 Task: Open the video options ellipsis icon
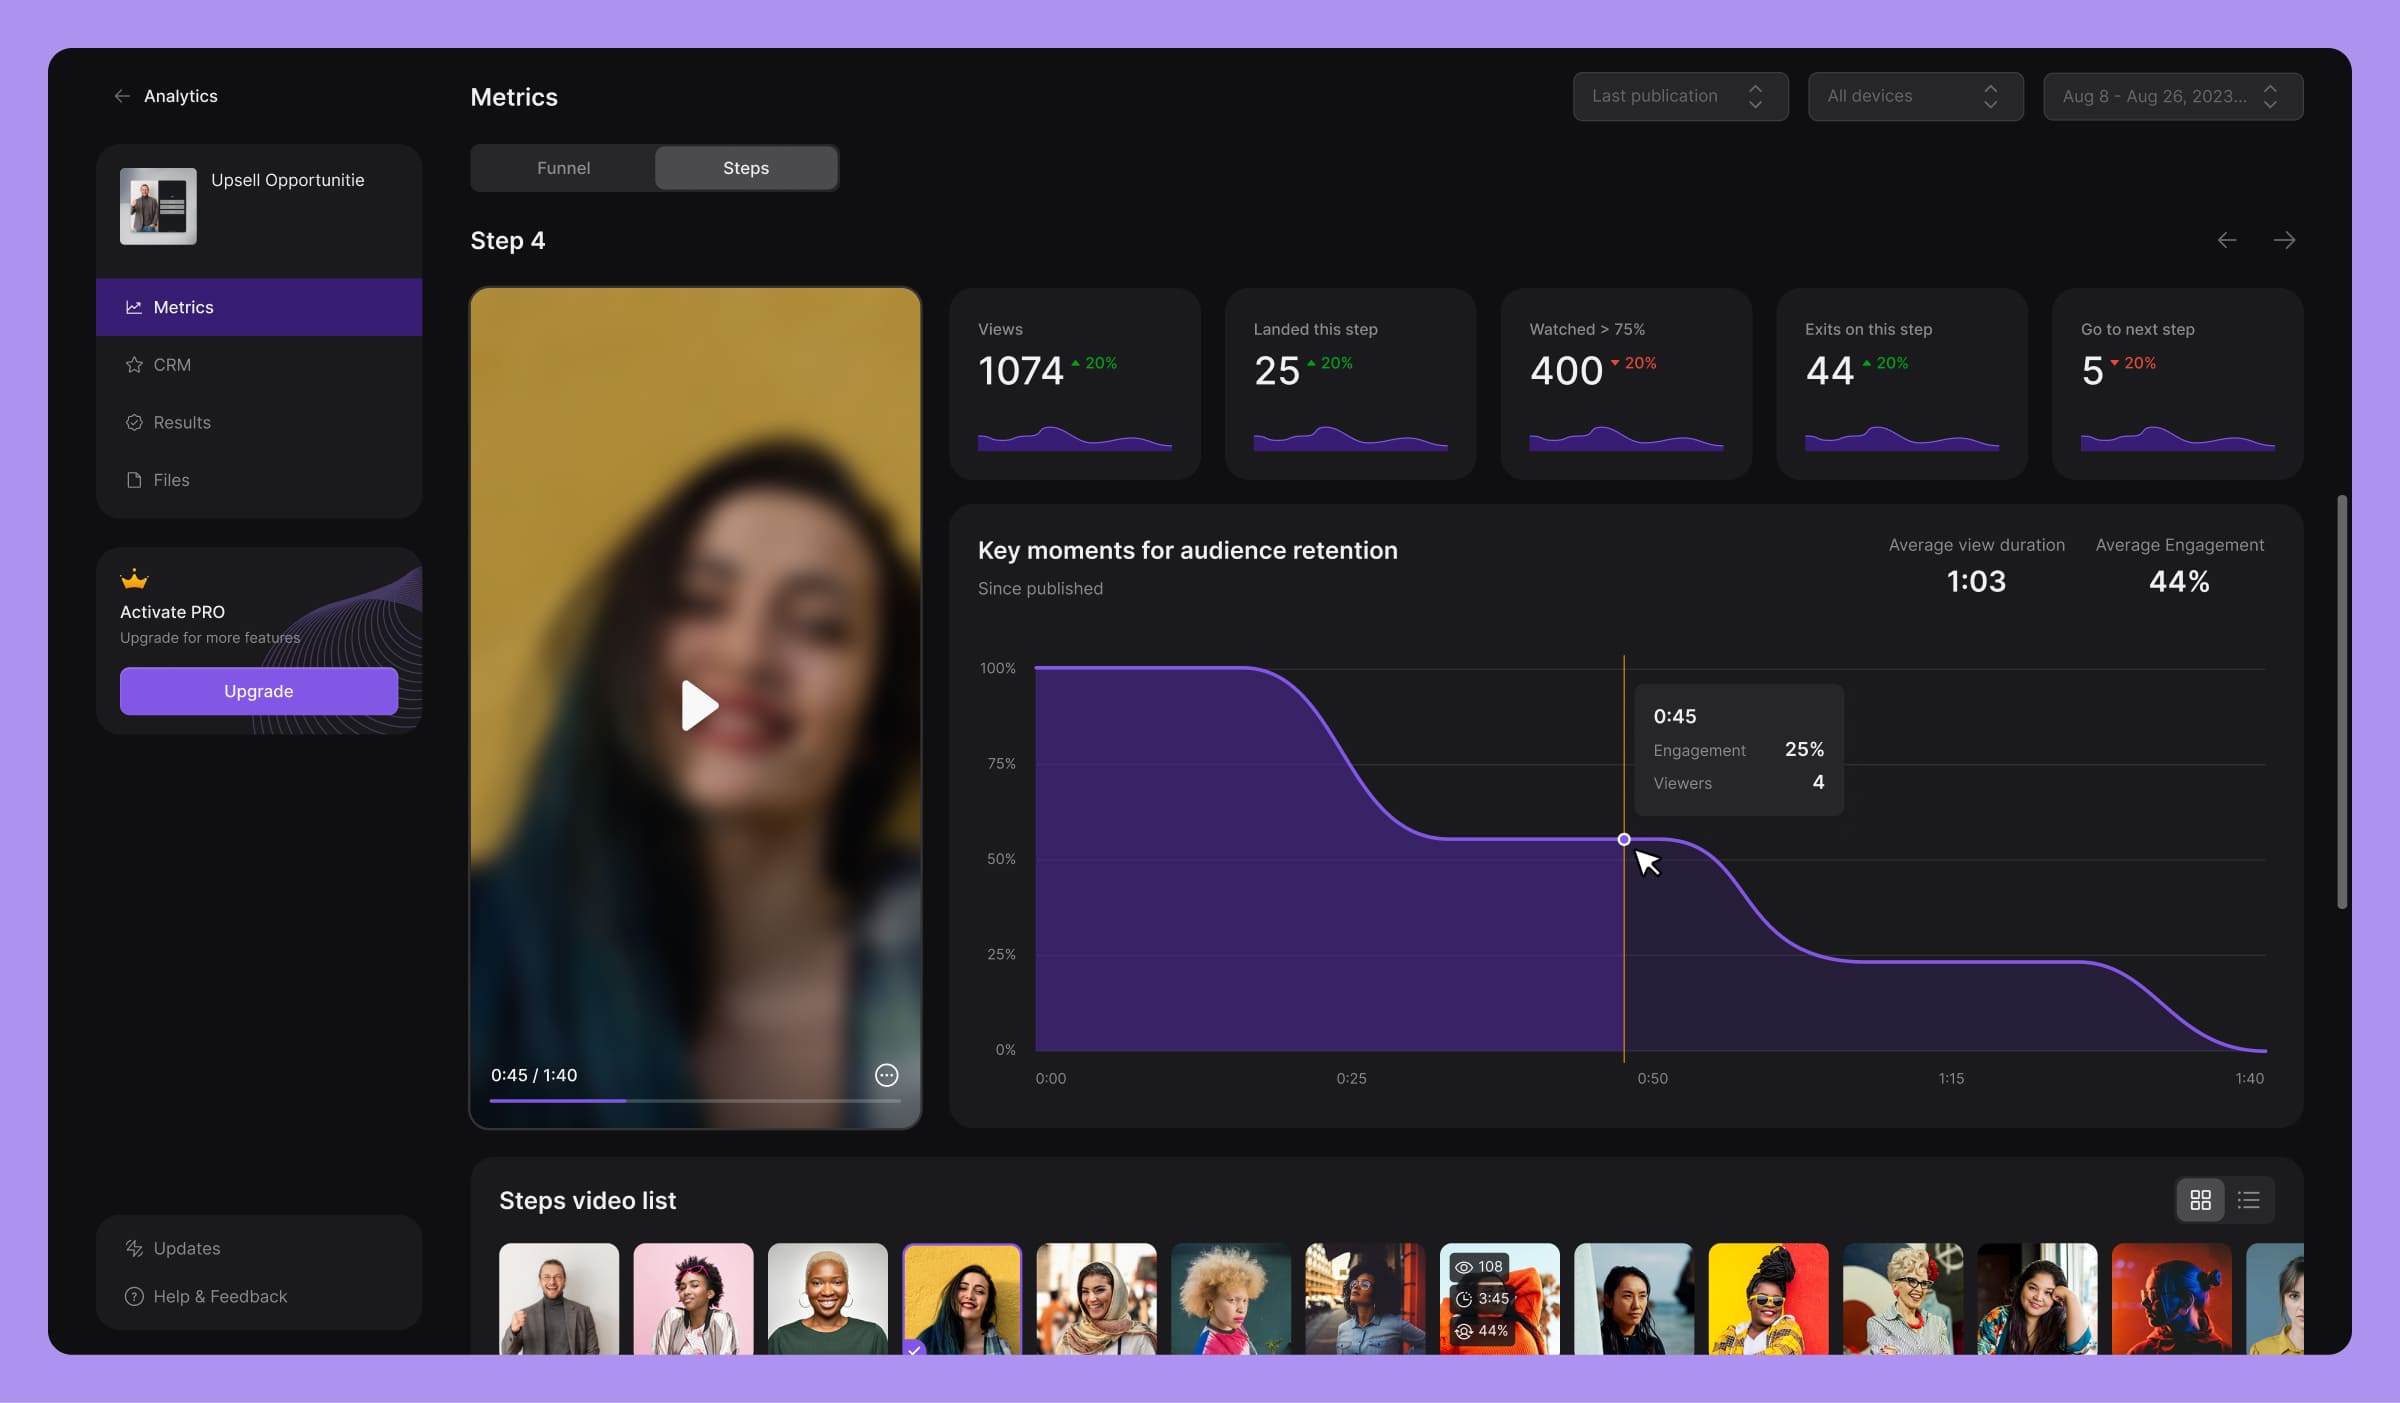(886, 1075)
